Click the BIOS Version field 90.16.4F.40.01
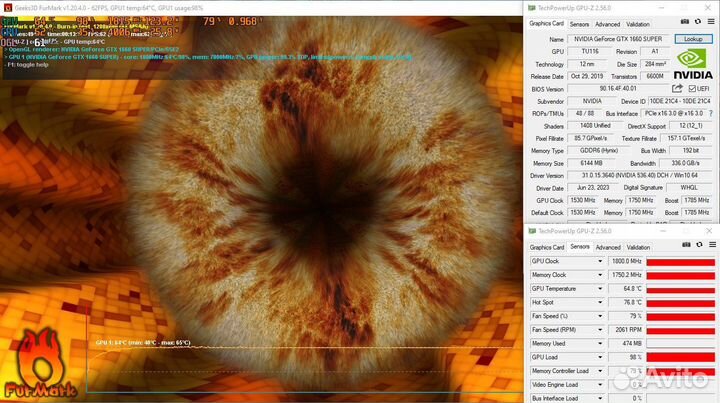The height and width of the screenshot is (403, 720). [x=618, y=89]
